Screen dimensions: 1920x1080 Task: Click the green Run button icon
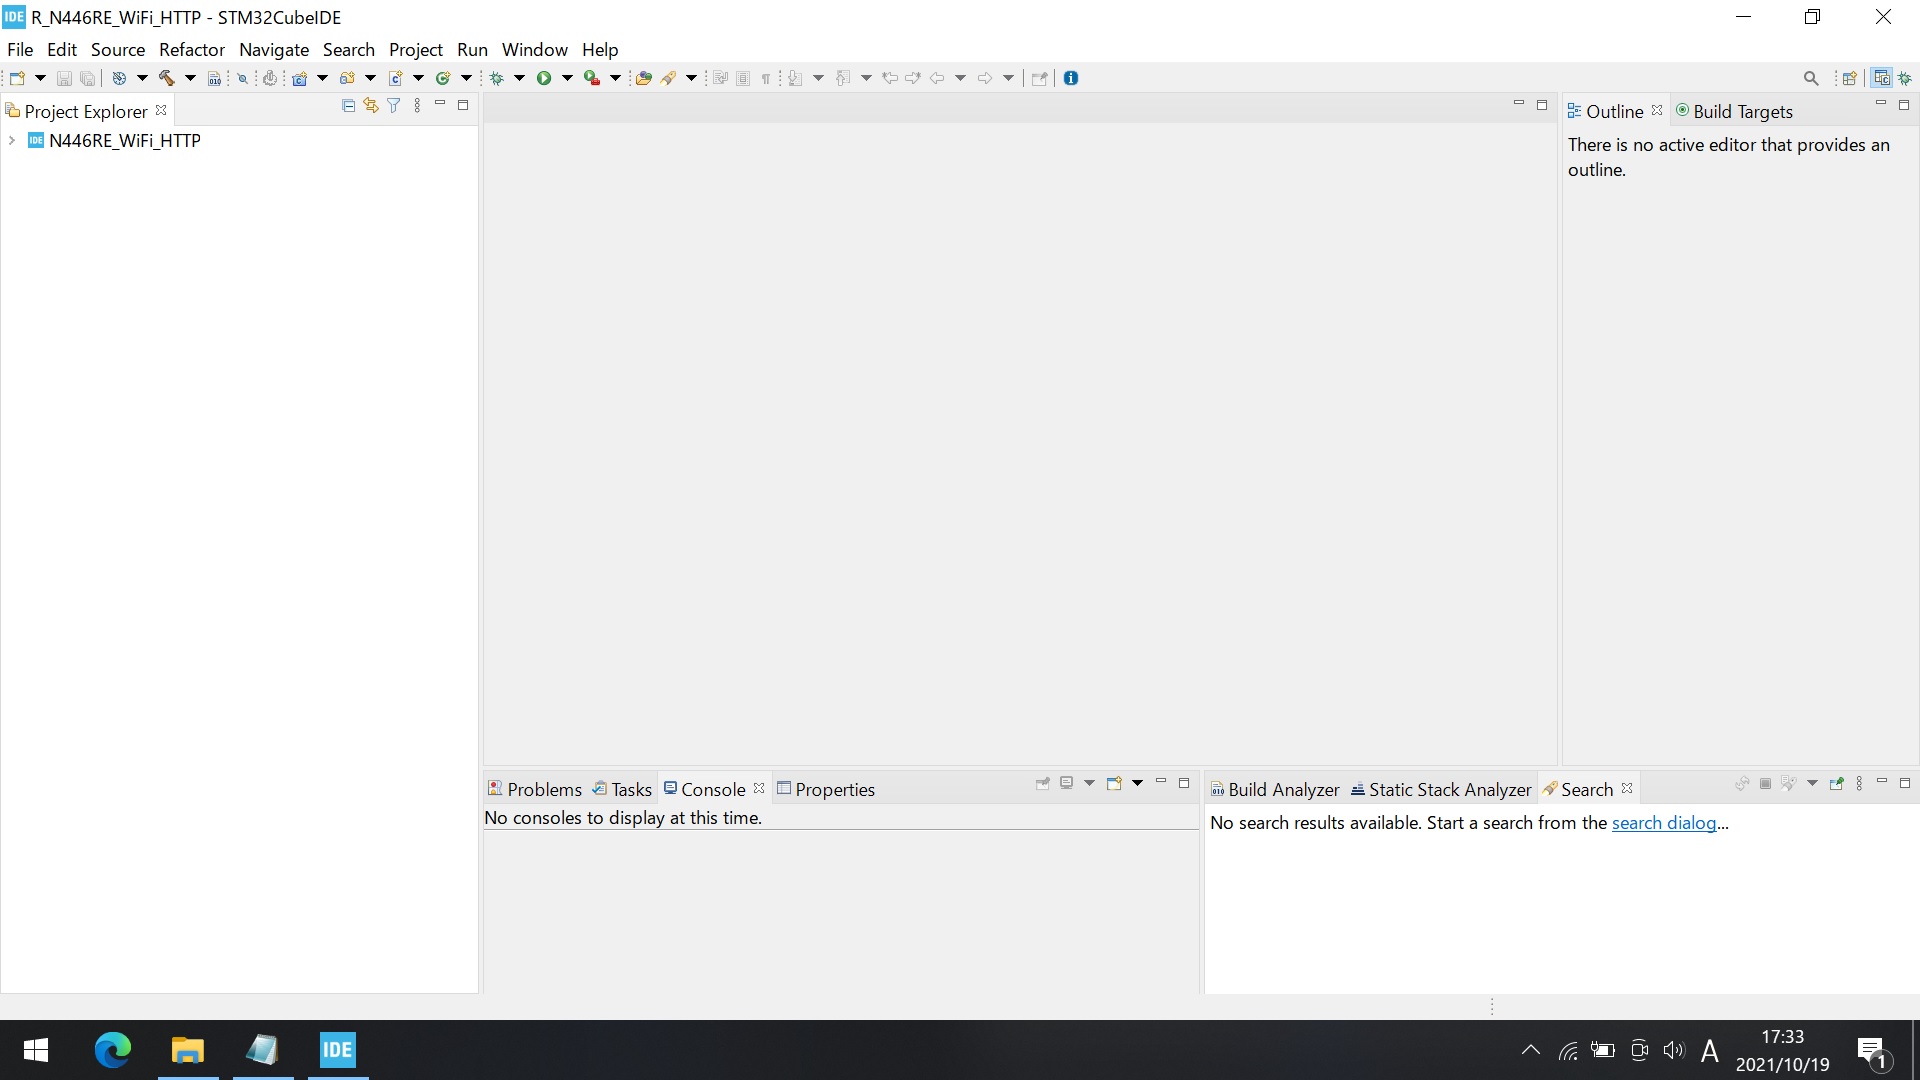click(544, 78)
